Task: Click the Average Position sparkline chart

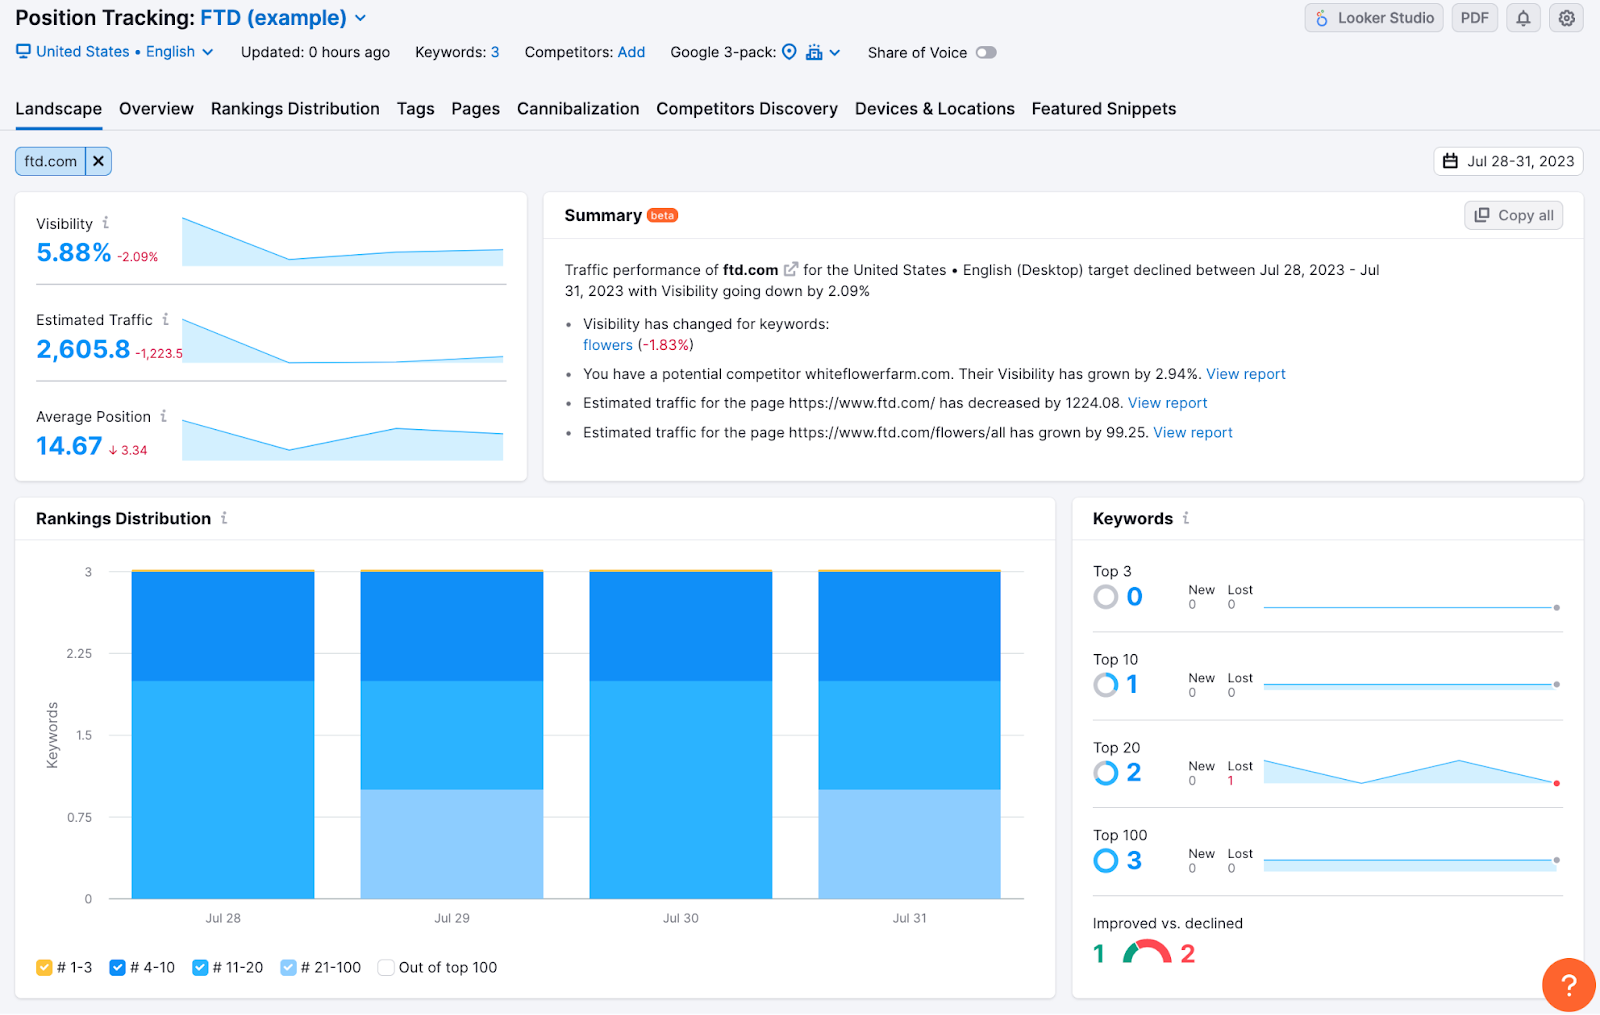Action: coord(342,440)
